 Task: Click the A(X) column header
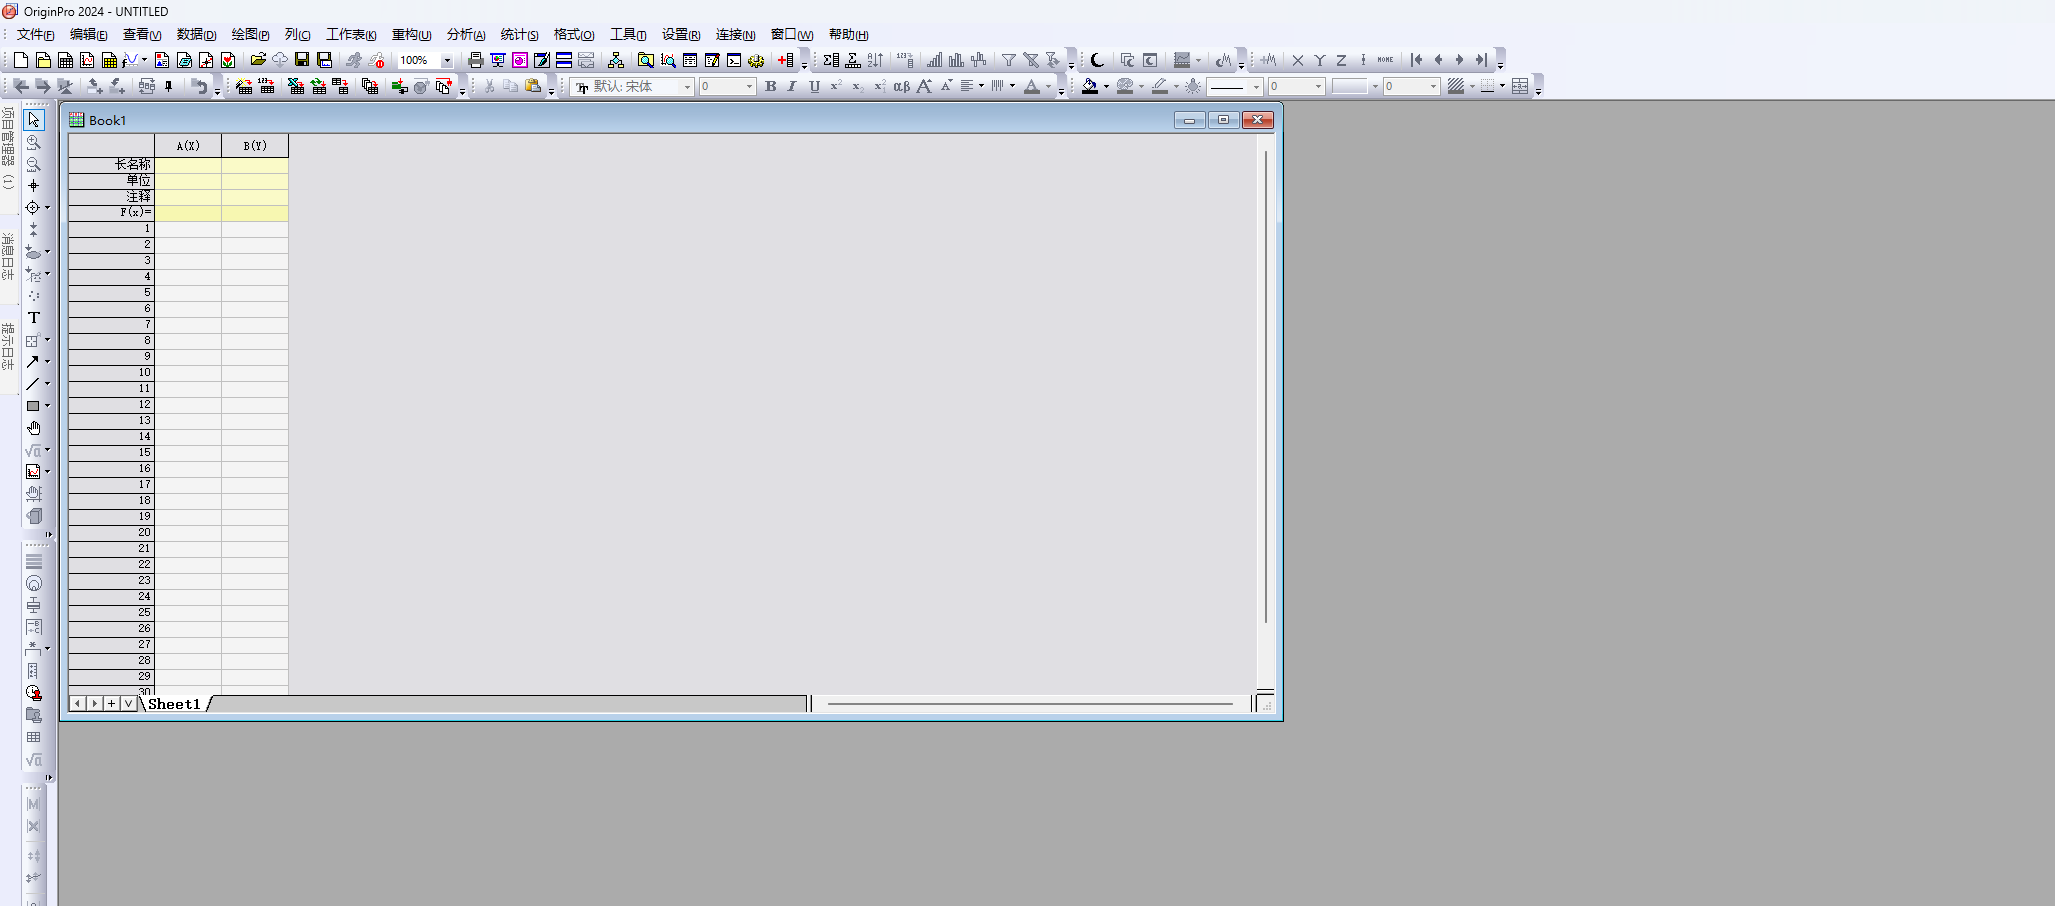pos(188,146)
